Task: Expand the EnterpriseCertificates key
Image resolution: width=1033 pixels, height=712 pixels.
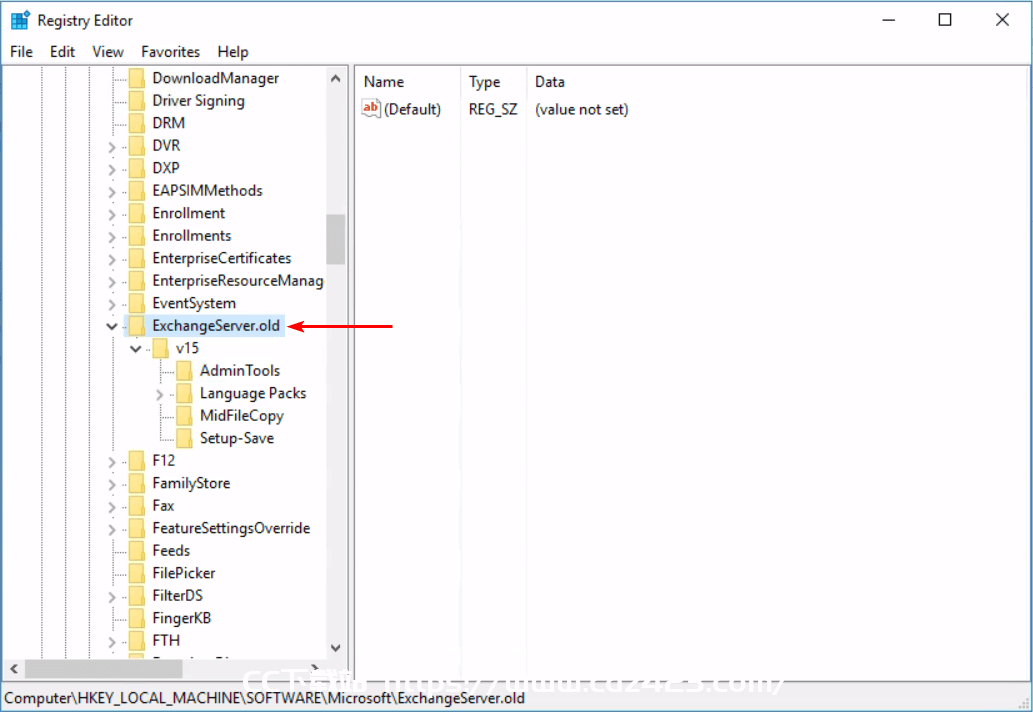Action: (112, 260)
